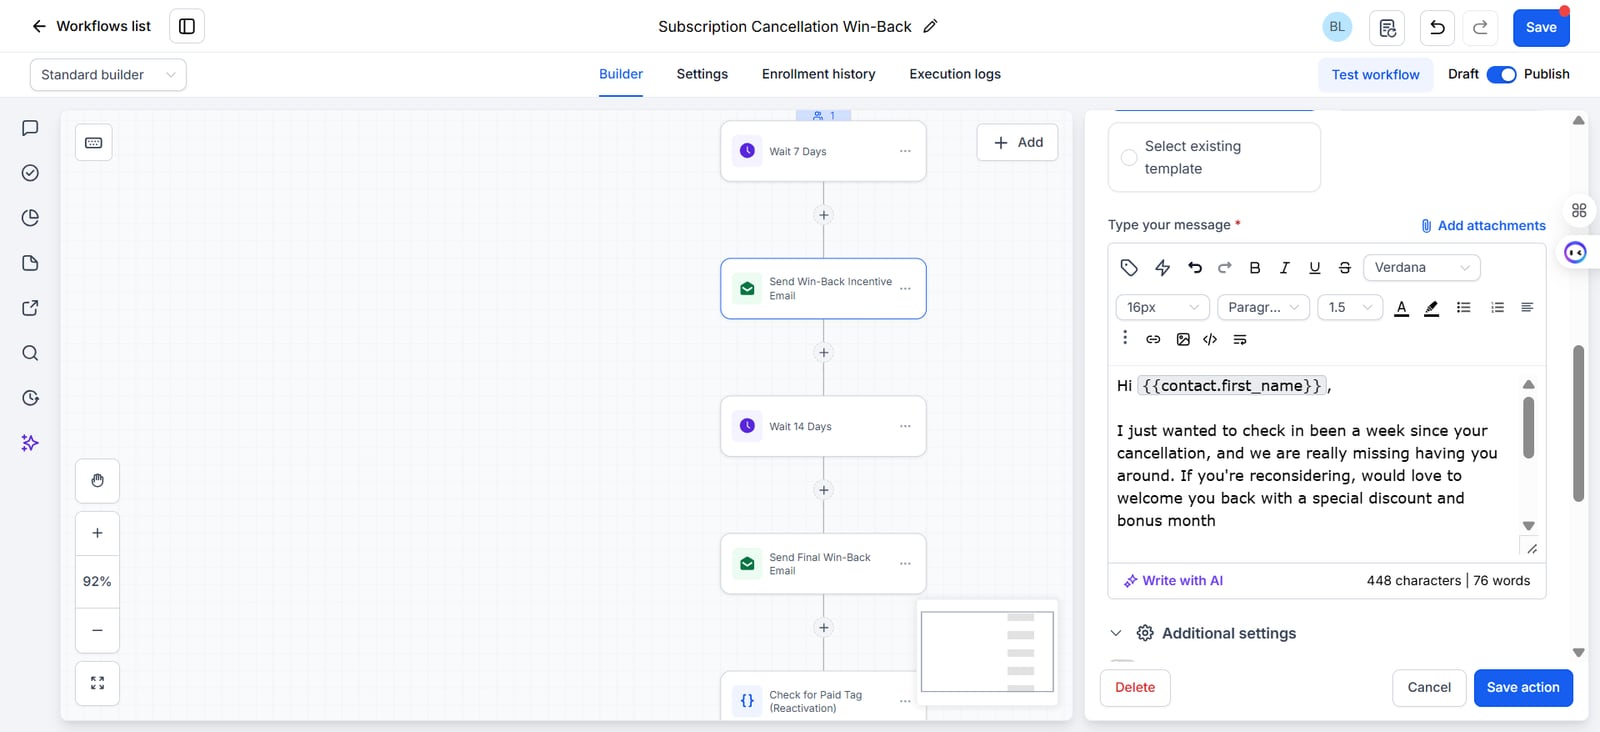
Task: Click the workflow minimap thumbnail
Action: pyautogui.click(x=987, y=652)
